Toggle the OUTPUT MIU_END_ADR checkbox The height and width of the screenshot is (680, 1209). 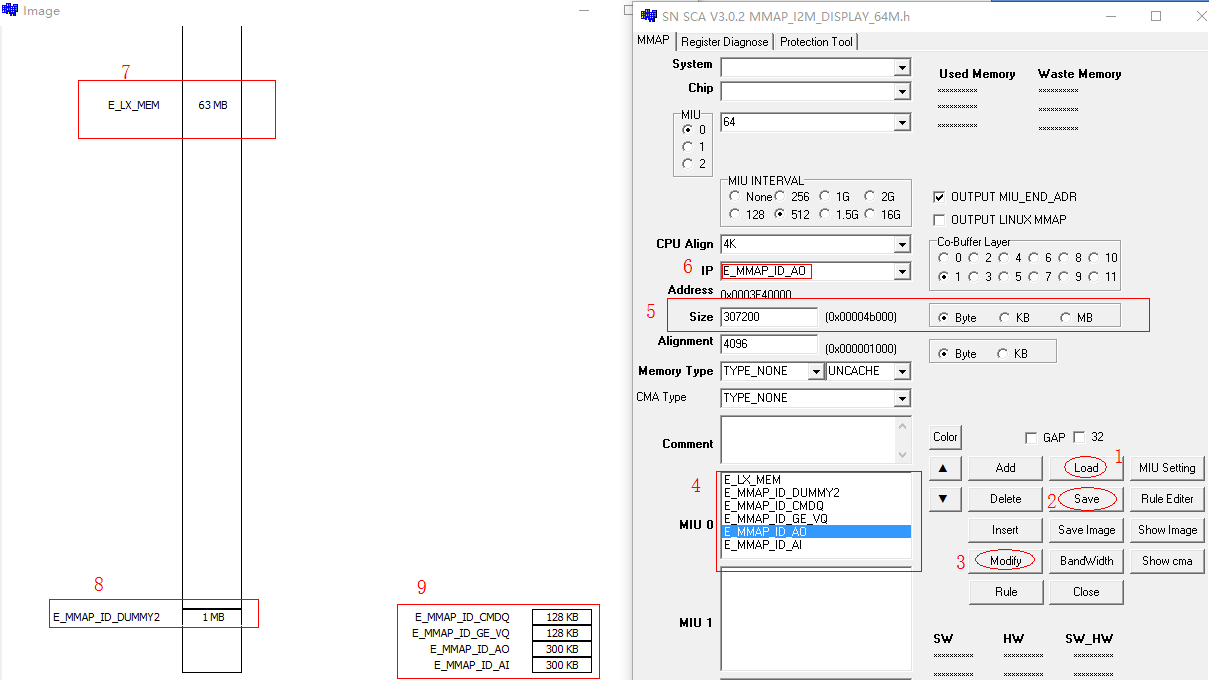[x=939, y=197]
